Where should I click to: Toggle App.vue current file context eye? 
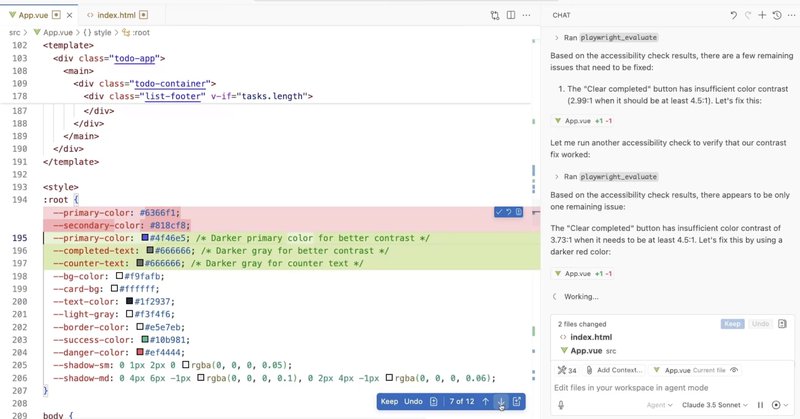point(734,371)
